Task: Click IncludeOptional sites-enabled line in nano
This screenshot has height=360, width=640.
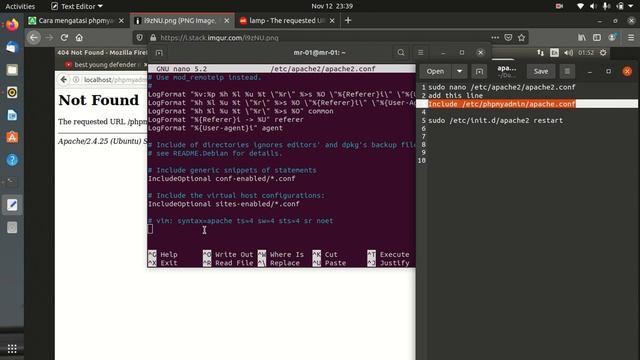Action: [x=224, y=204]
